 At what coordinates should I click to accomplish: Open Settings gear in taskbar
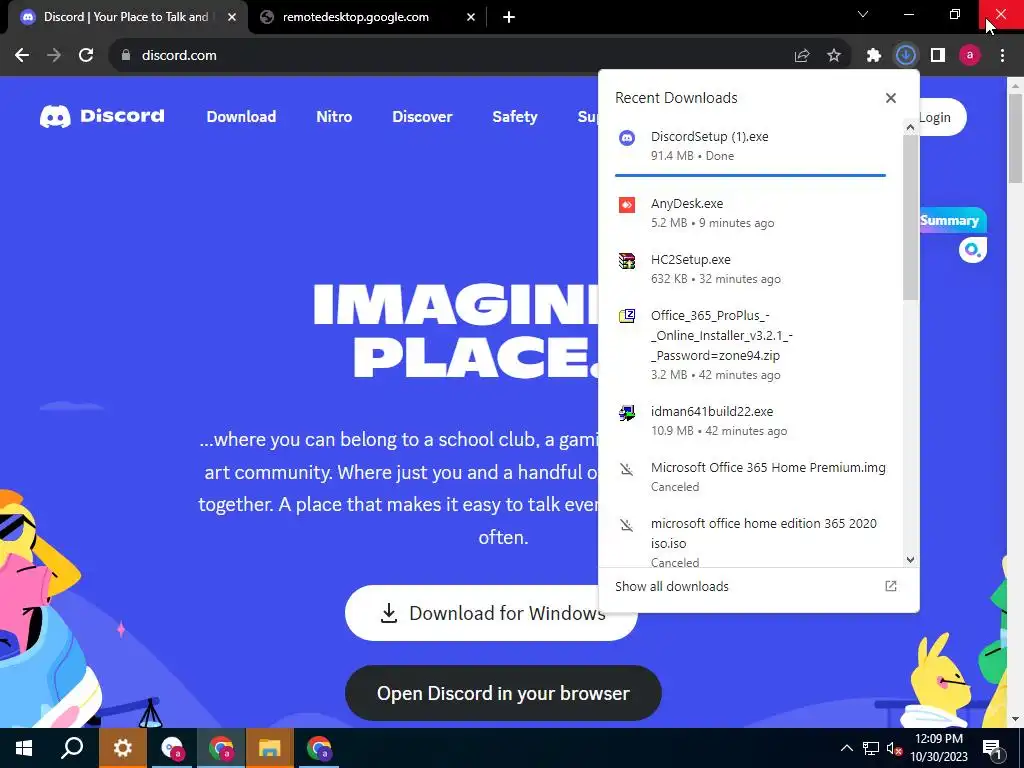122,748
